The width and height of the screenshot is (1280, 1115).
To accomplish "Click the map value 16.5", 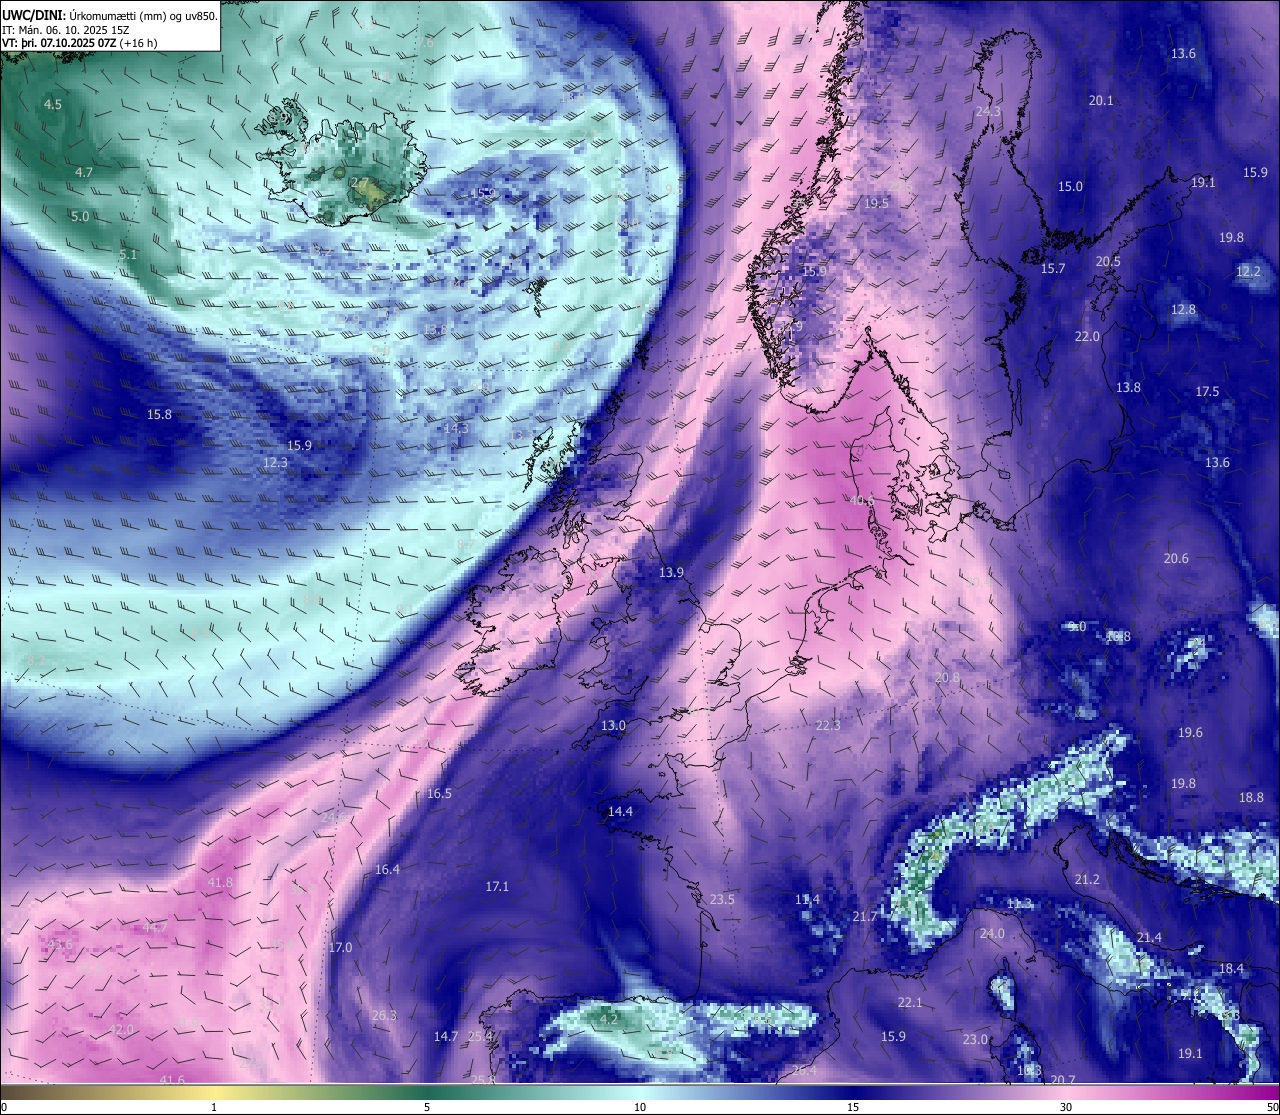I will pos(440,793).
